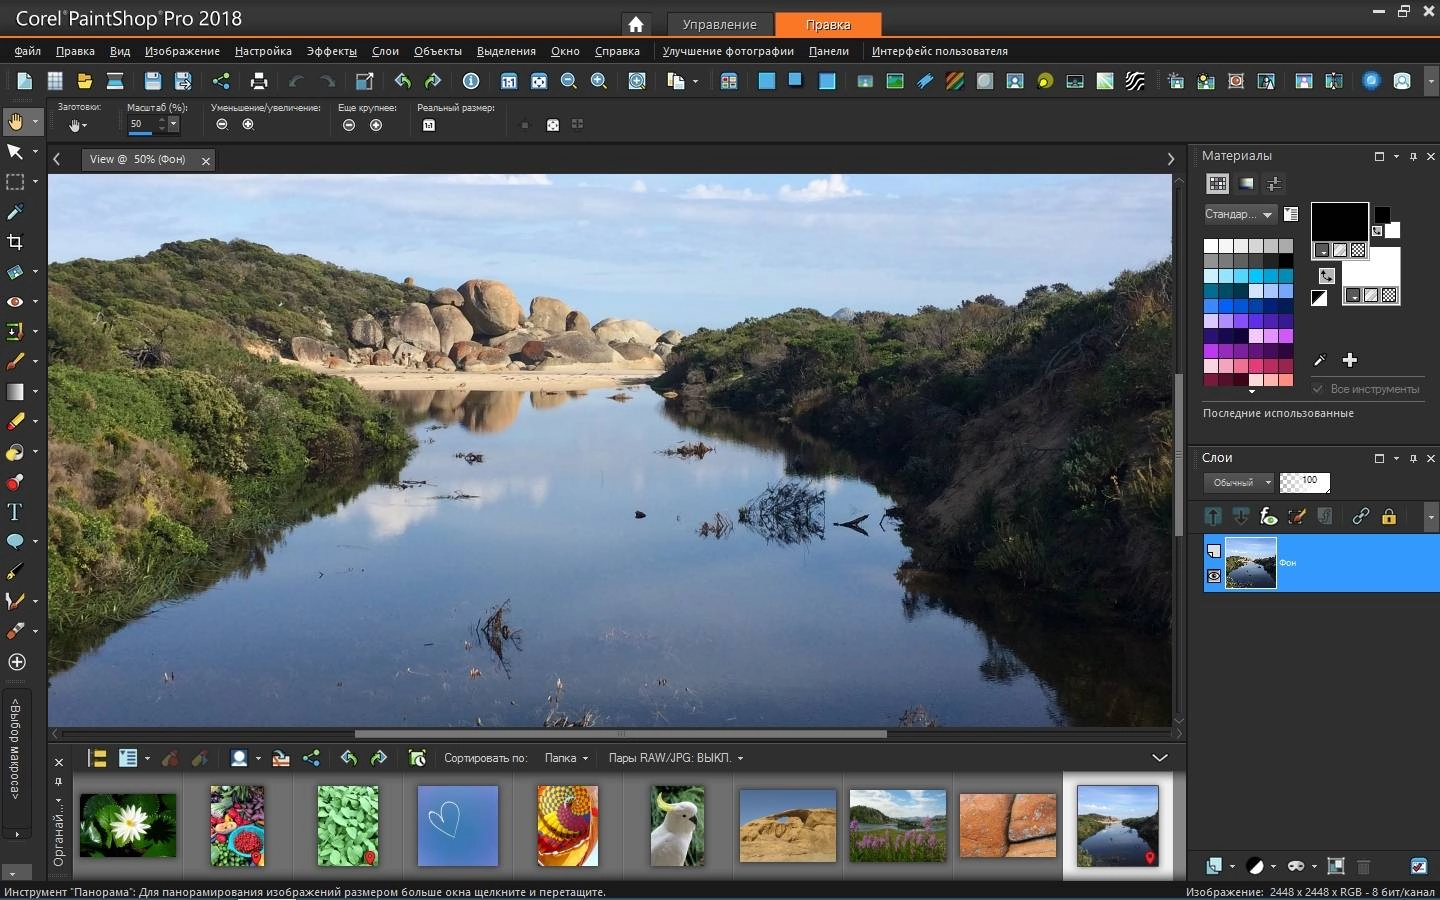Image resolution: width=1440 pixels, height=900 pixels.
Task: Open the Папка sort dropdown
Action: click(566, 758)
